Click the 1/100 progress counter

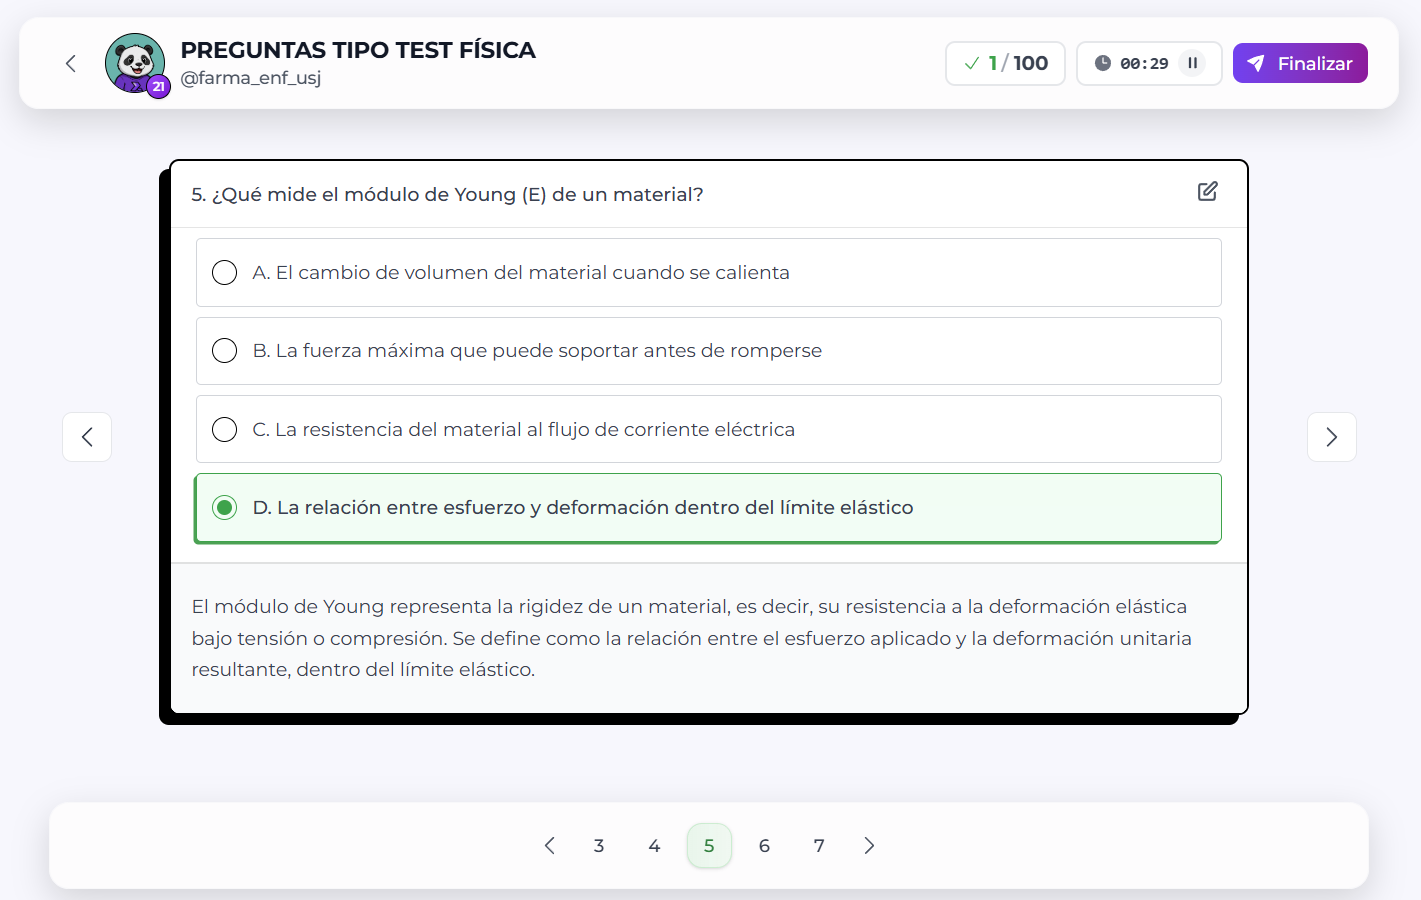[x=1005, y=62]
